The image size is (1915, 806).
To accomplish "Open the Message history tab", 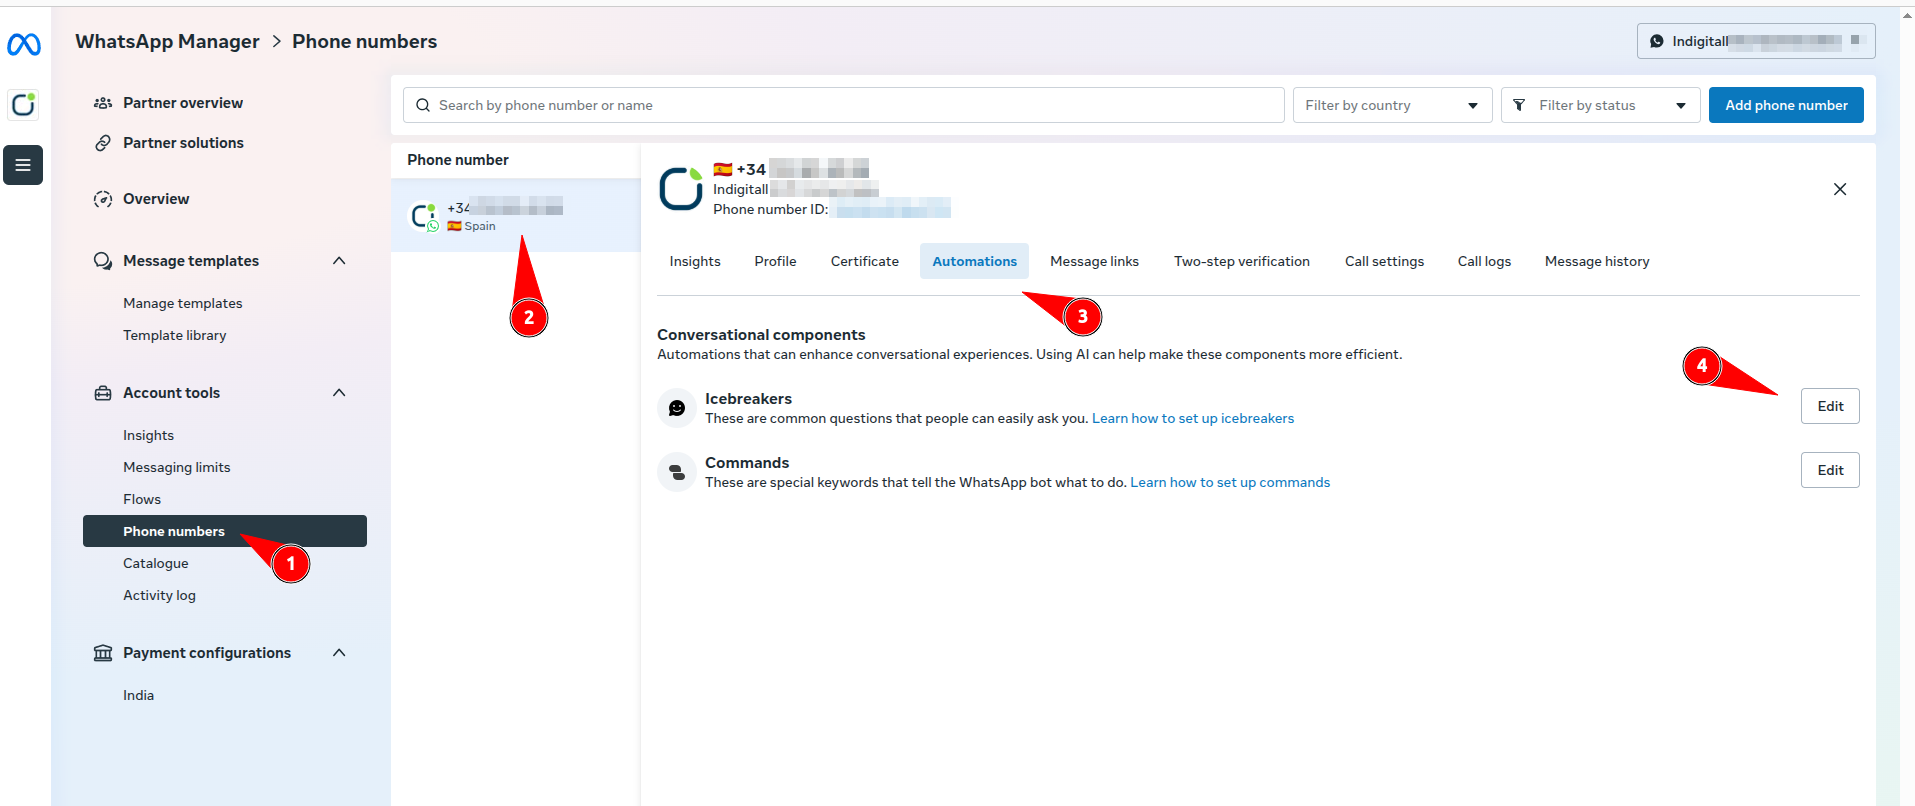I will pyautogui.click(x=1597, y=261).
